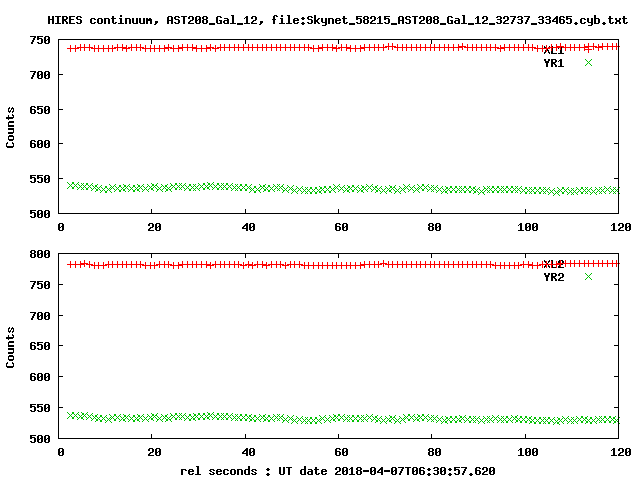Click the 550 tick label on upper plot
Viewport: 640px width, 480px height.
pyautogui.click(x=40, y=179)
